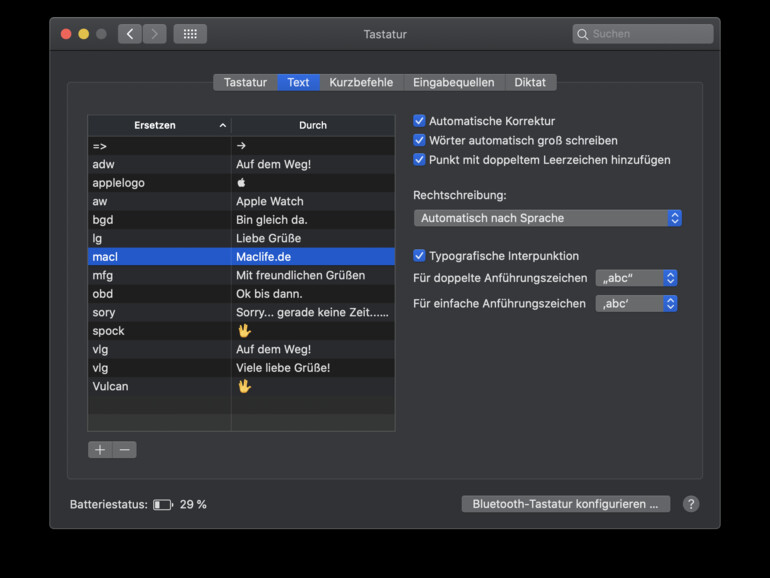Image resolution: width=770 pixels, height=578 pixels.
Task: Go back with the left chevron button
Action: tap(130, 34)
